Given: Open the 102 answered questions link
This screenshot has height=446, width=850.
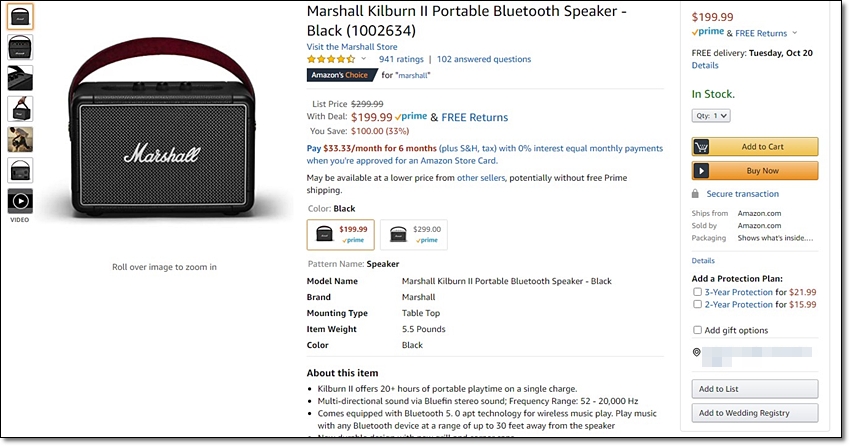Looking at the screenshot, I should coord(484,59).
